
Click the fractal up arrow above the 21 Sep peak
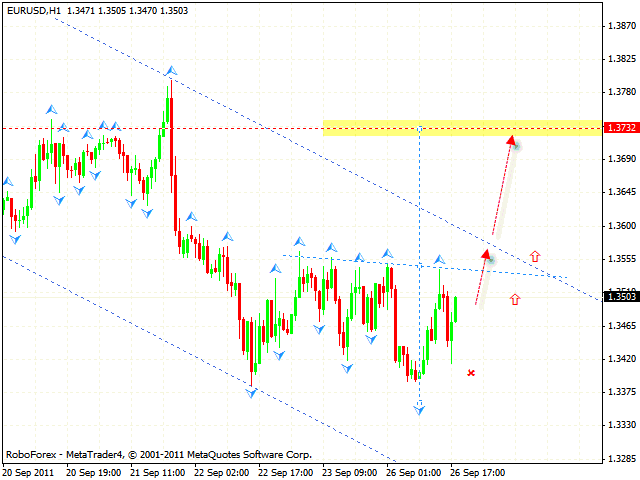[x=171, y=71]
